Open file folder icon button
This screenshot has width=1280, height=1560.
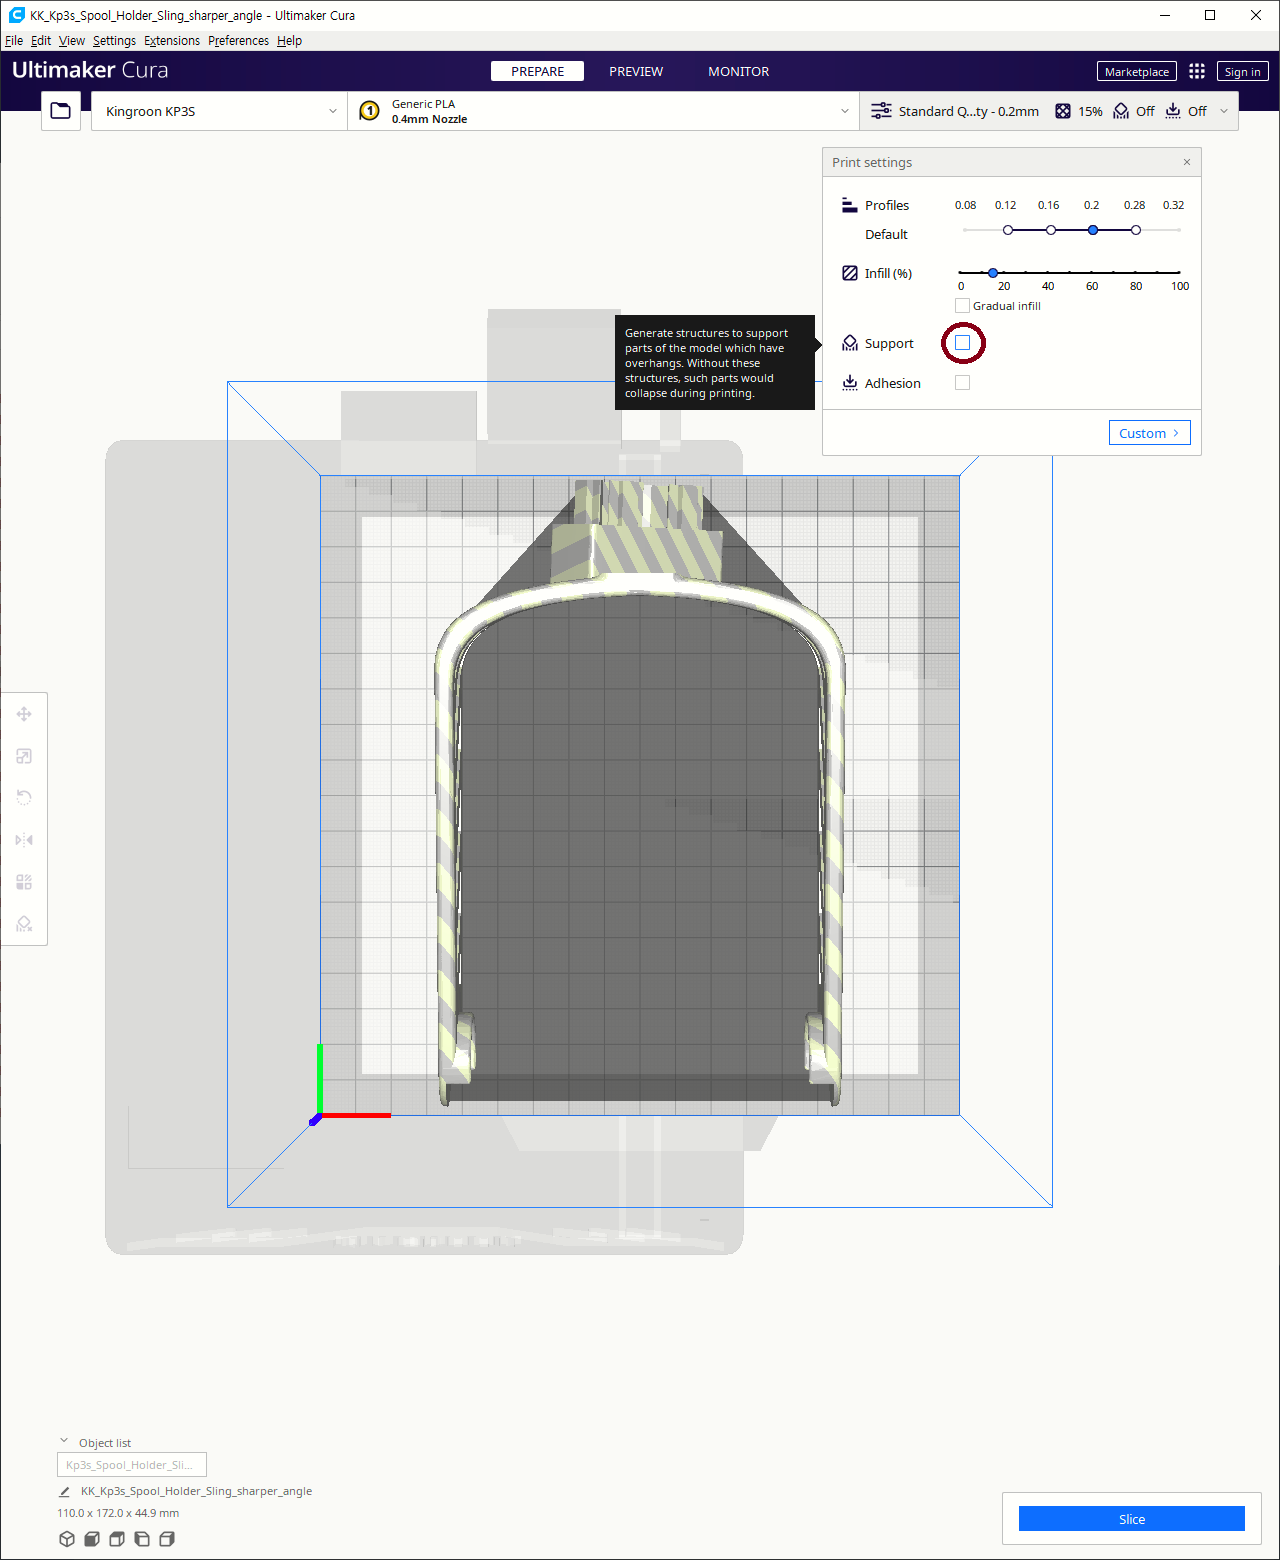tap(61, 111)
